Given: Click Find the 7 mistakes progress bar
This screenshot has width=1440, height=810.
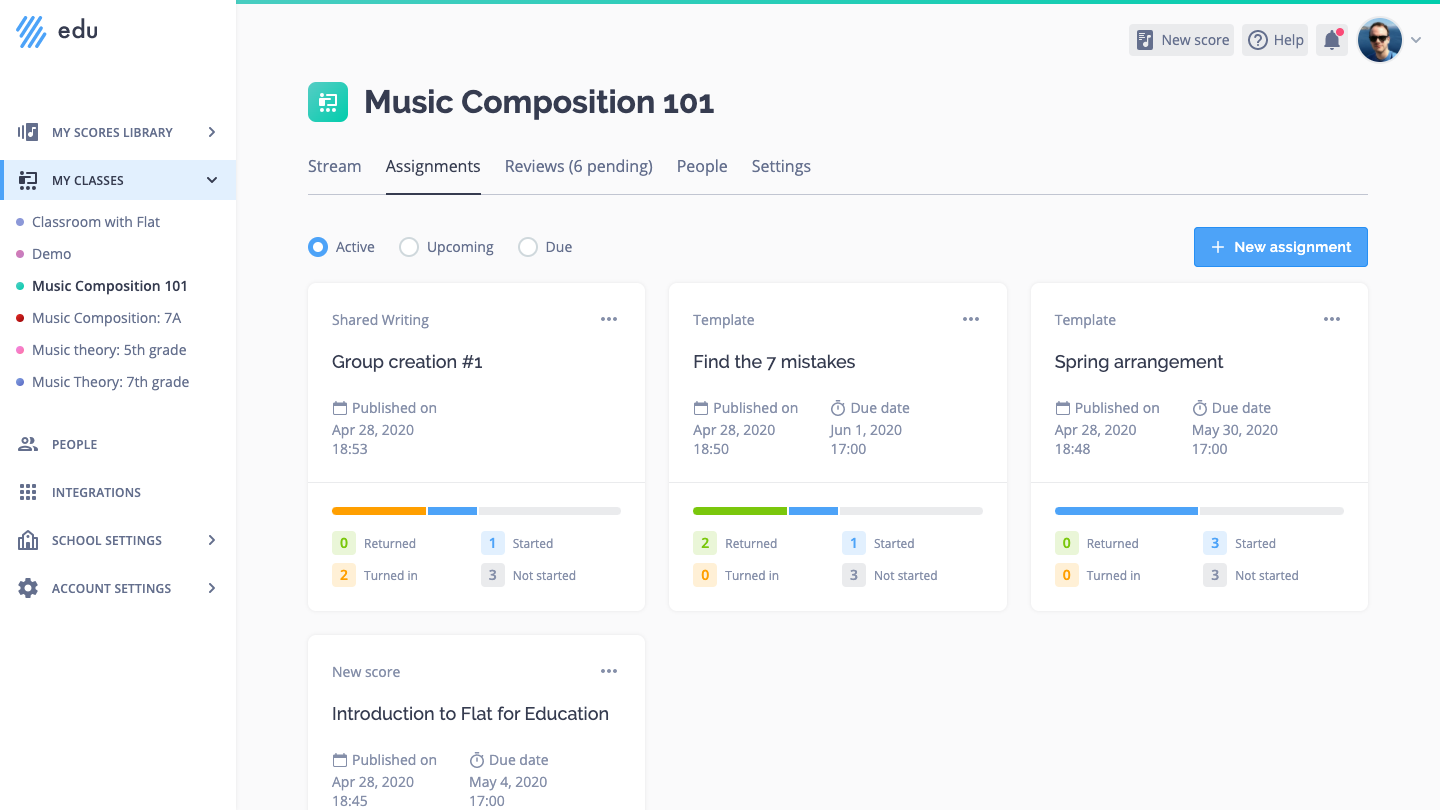Looking at the screenshot, I should point(838,511).
